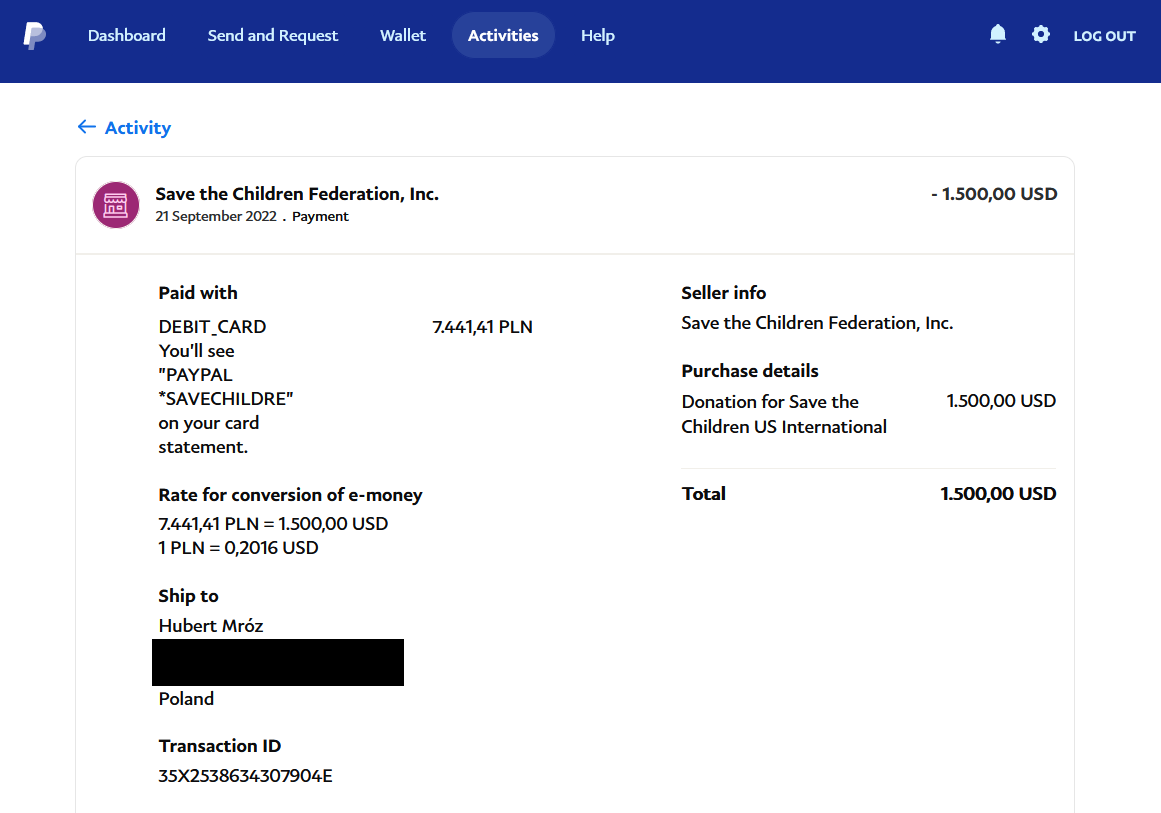Go to the Dashboard tab
Viewport: 1161px width, 813px height.
tap(127, 36)
